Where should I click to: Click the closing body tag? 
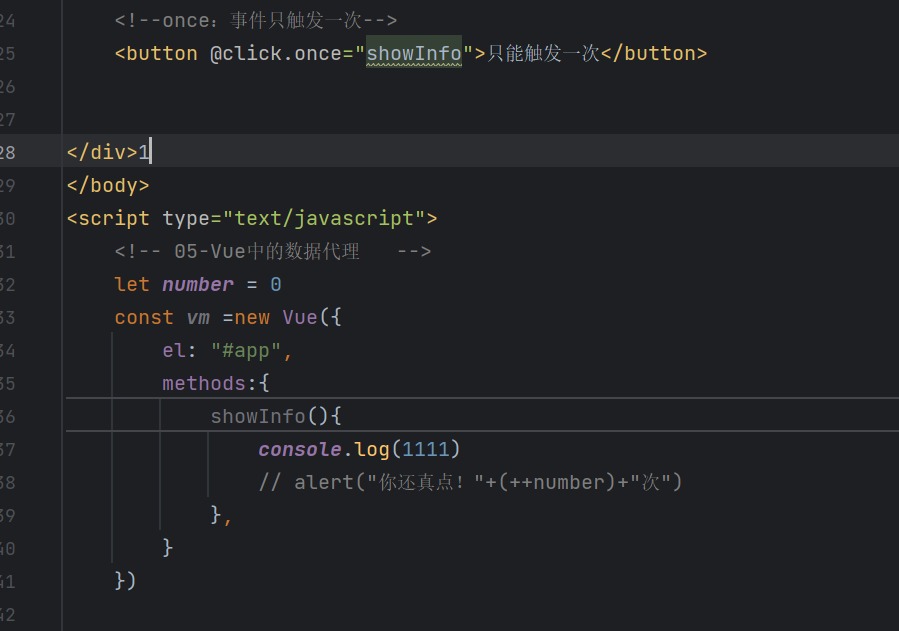tap(108, 185)
